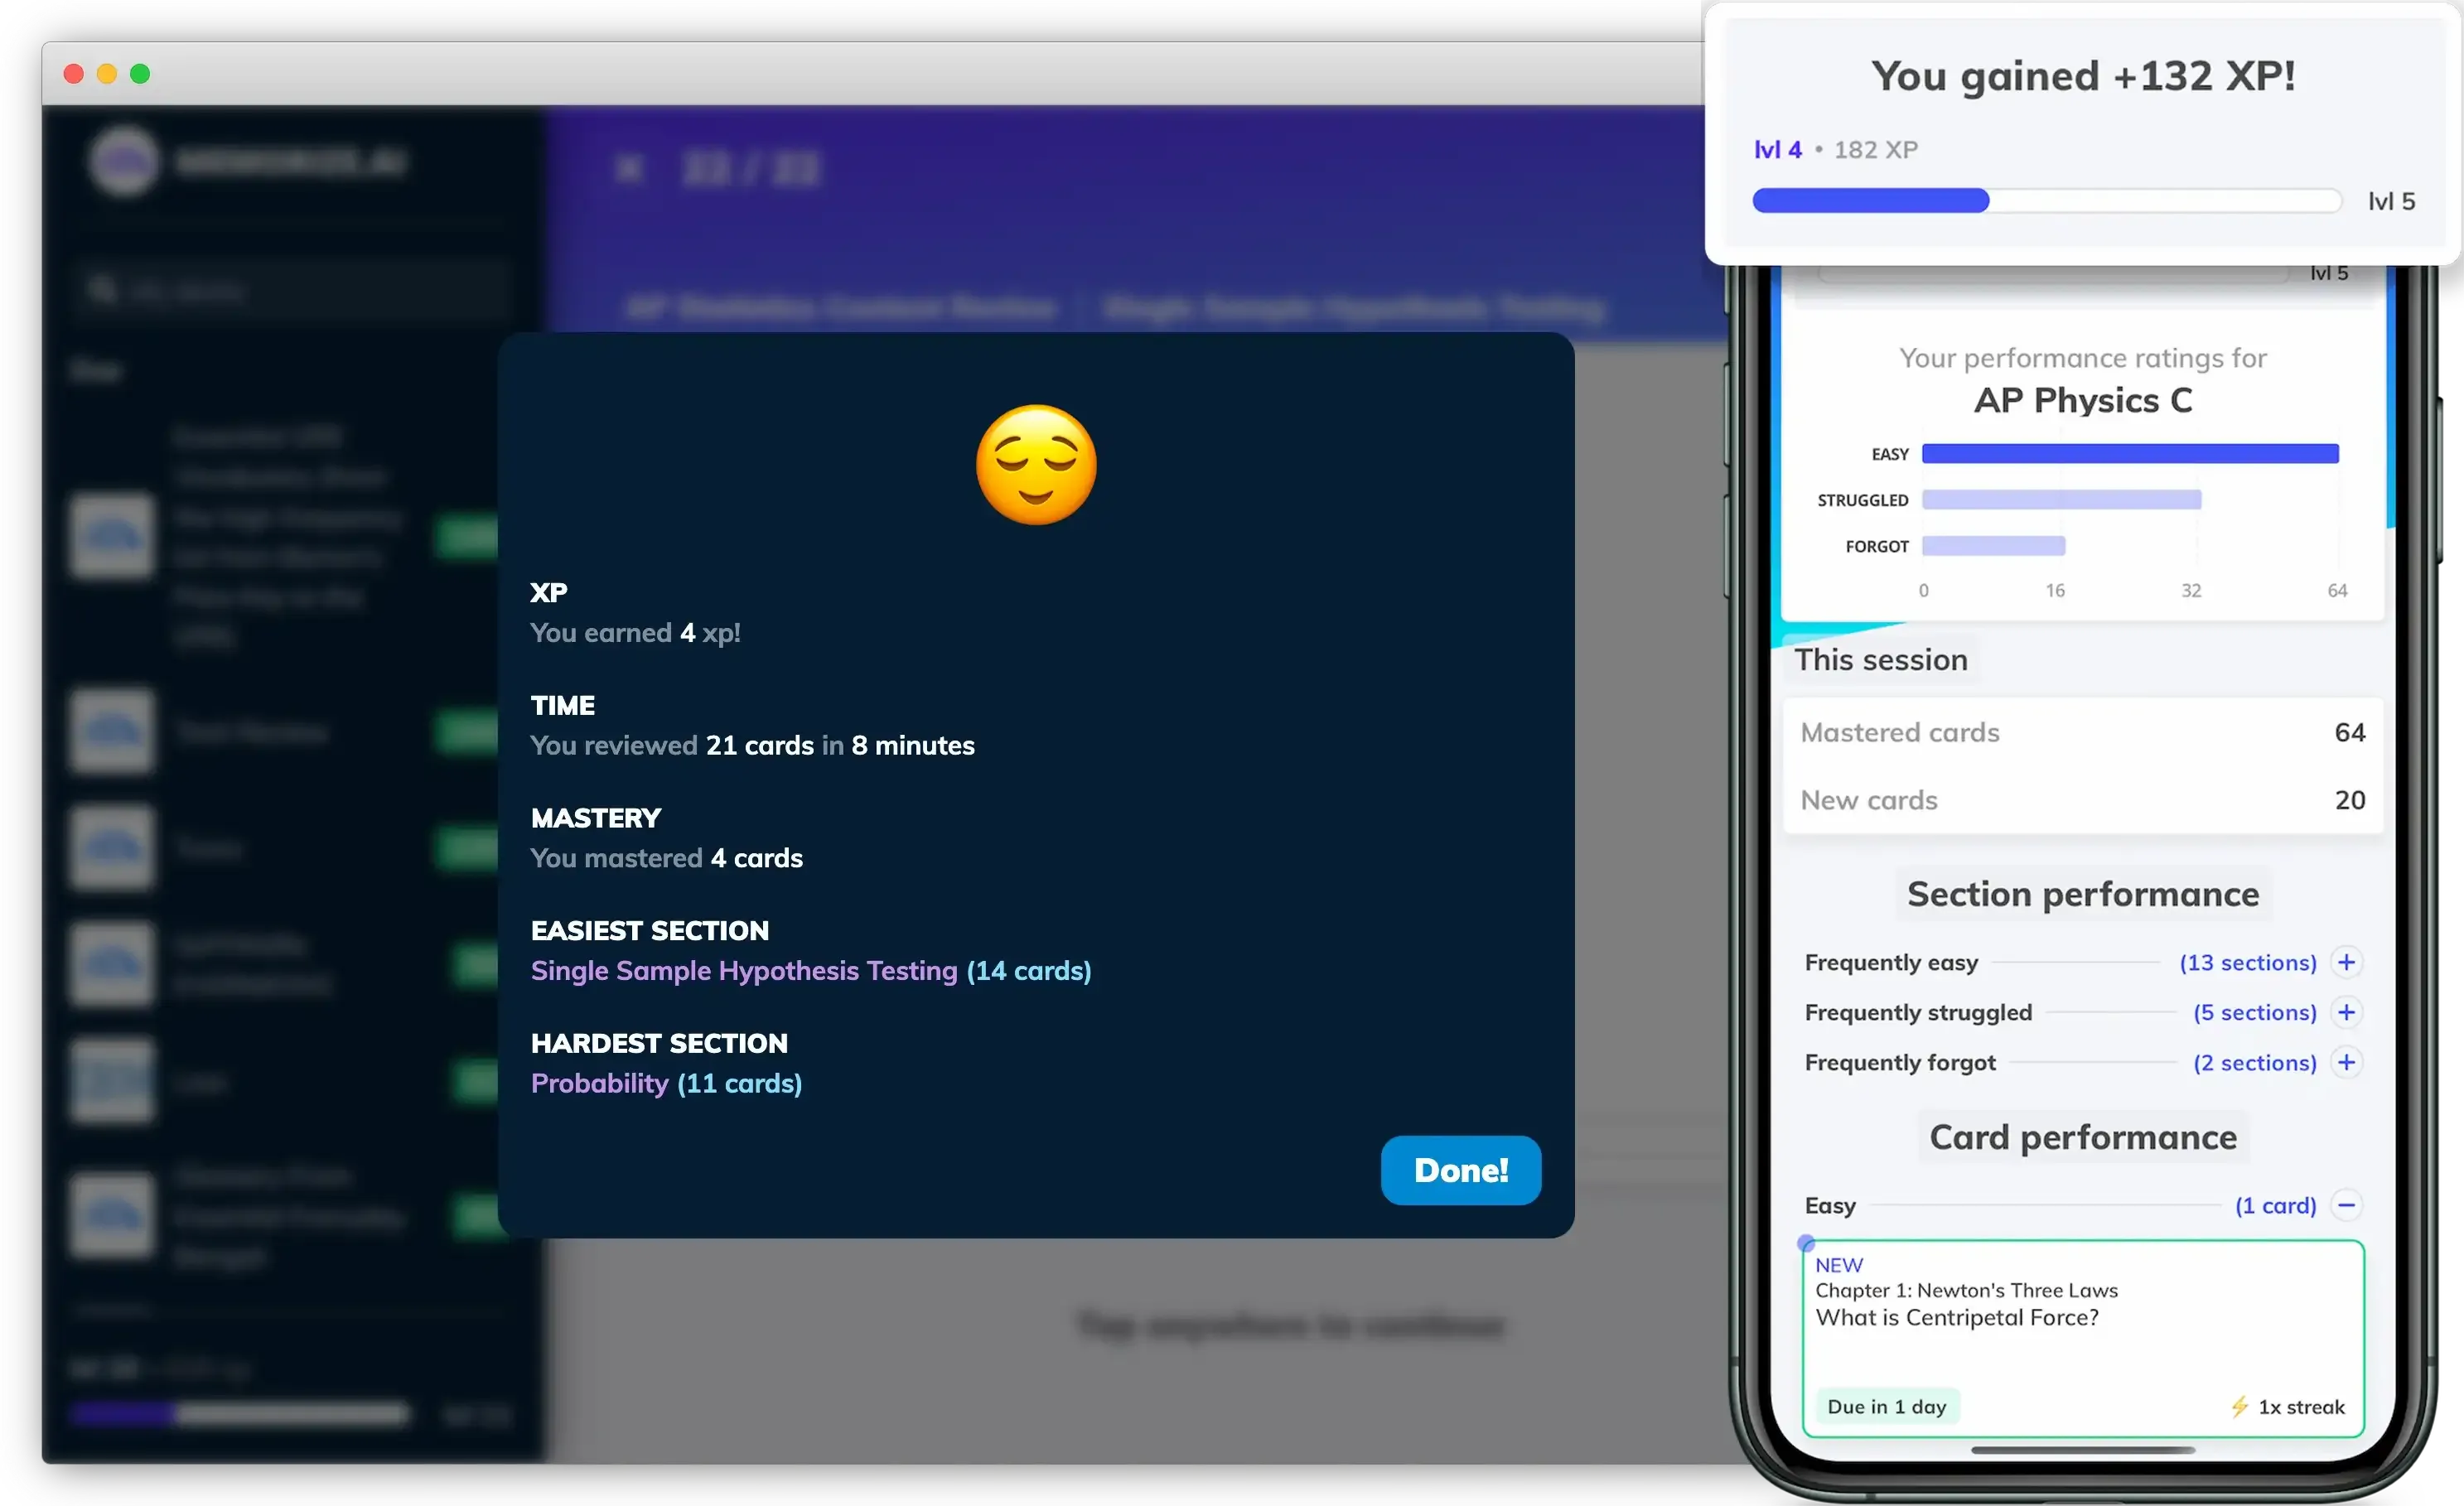
Task: Expand Frequently struggled sections list
Action: [x=2346, y=1012]
